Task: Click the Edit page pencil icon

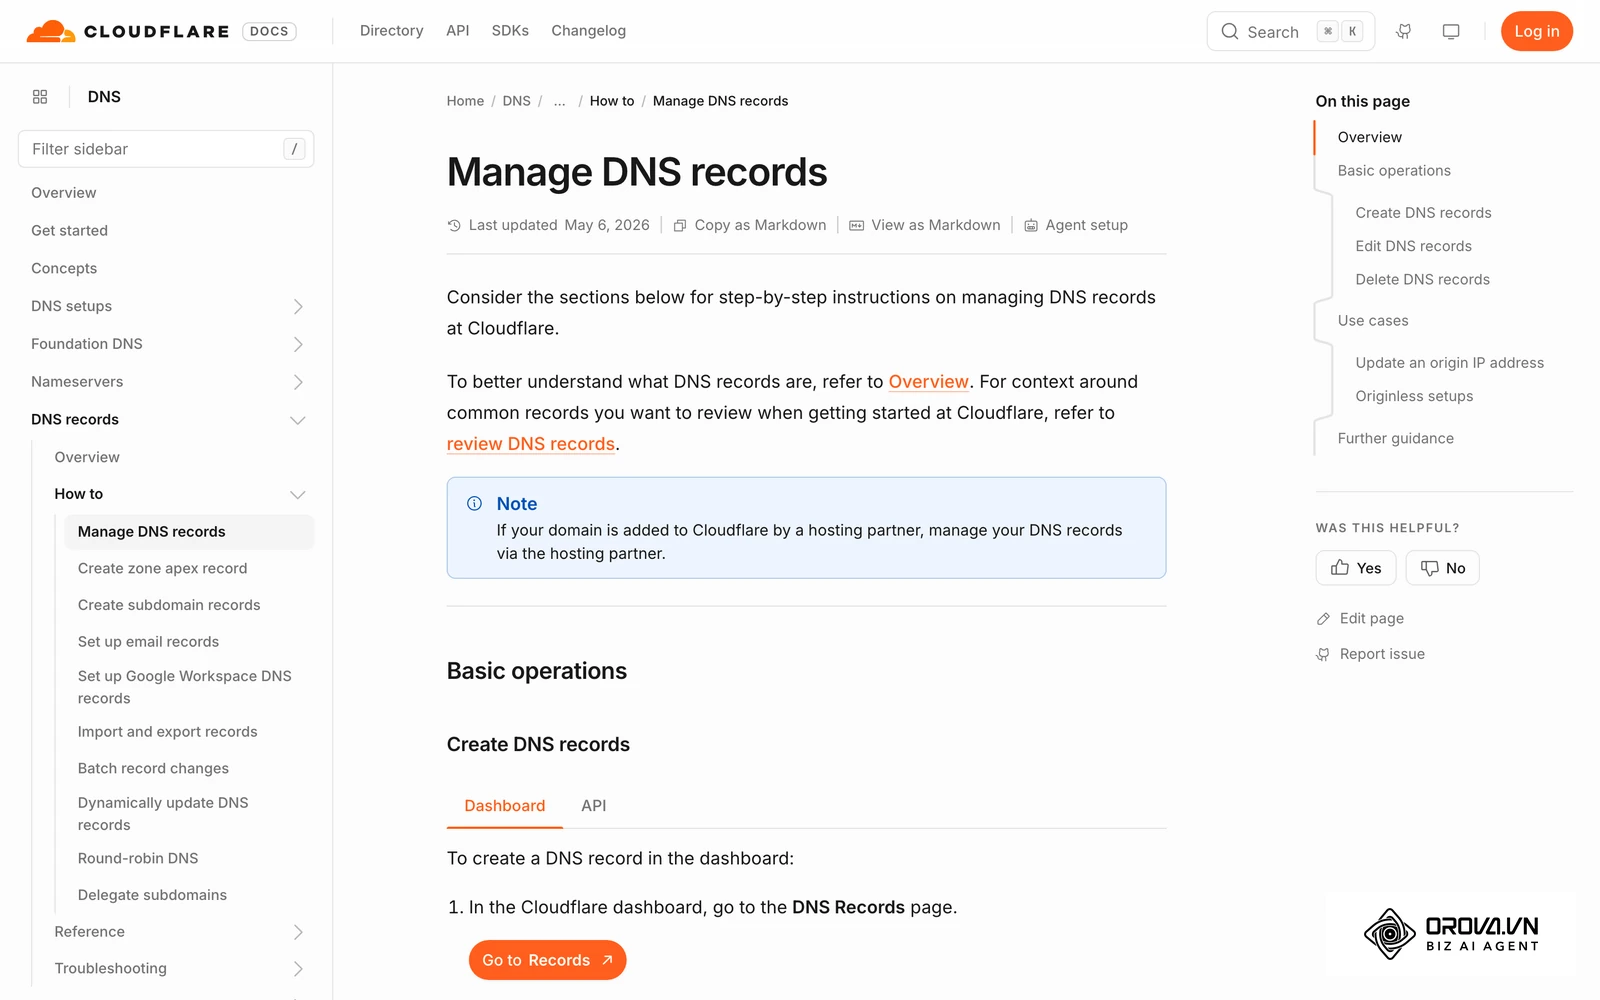Action: (1323, 619)
